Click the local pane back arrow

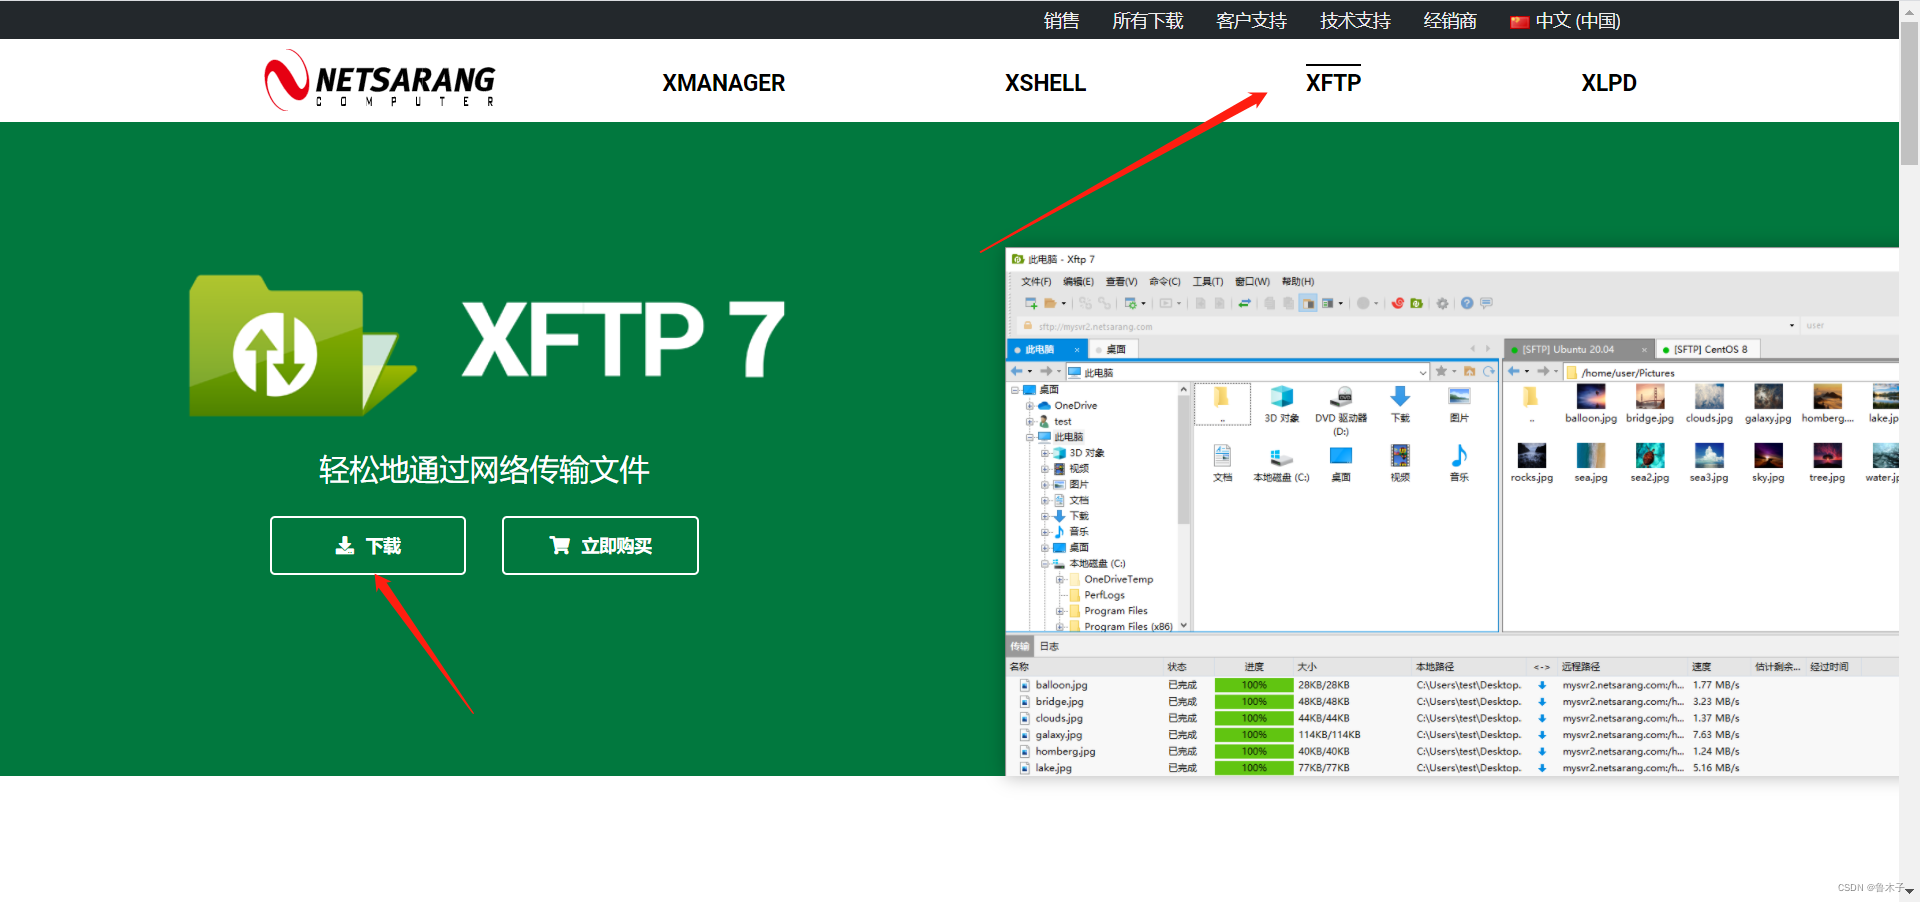[x=1017, y=371]
